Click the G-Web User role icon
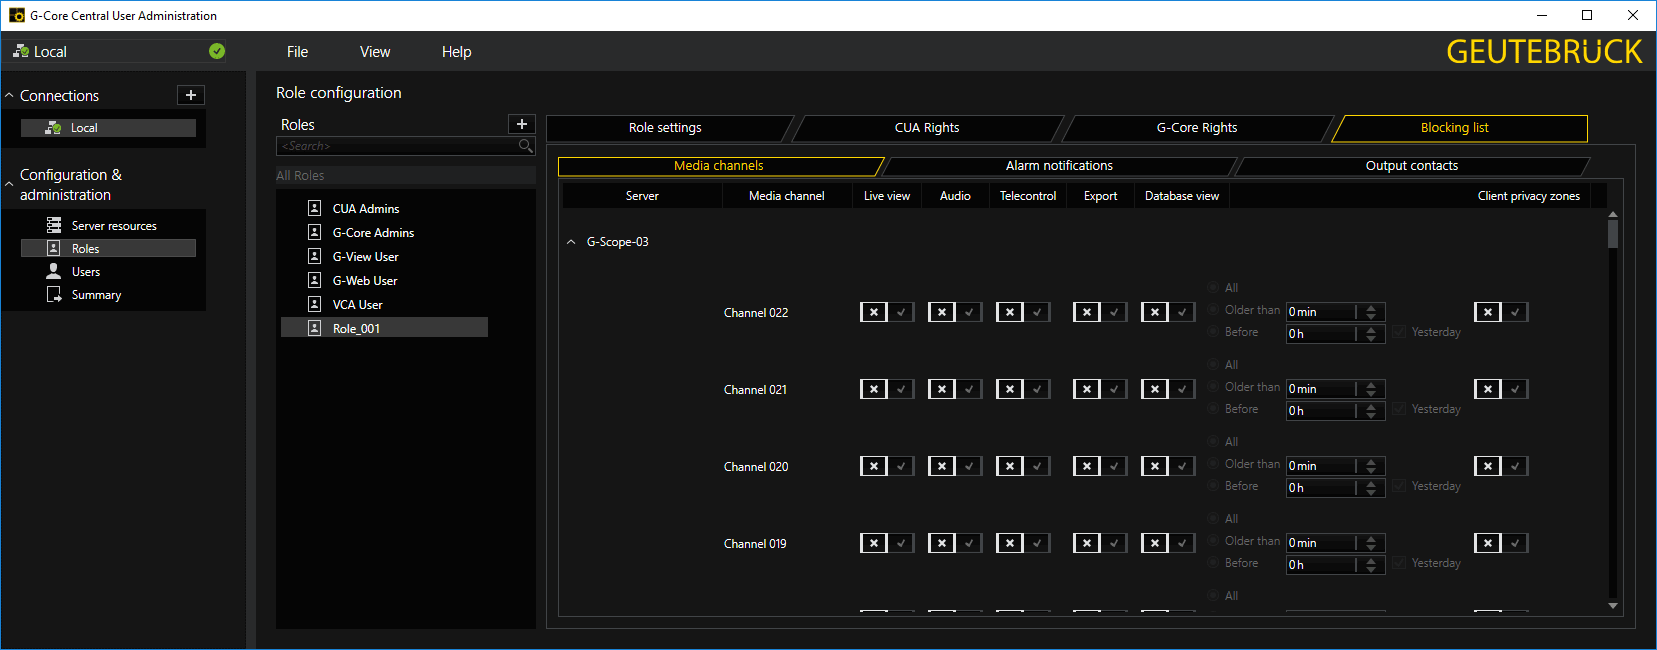 point(314,280)
